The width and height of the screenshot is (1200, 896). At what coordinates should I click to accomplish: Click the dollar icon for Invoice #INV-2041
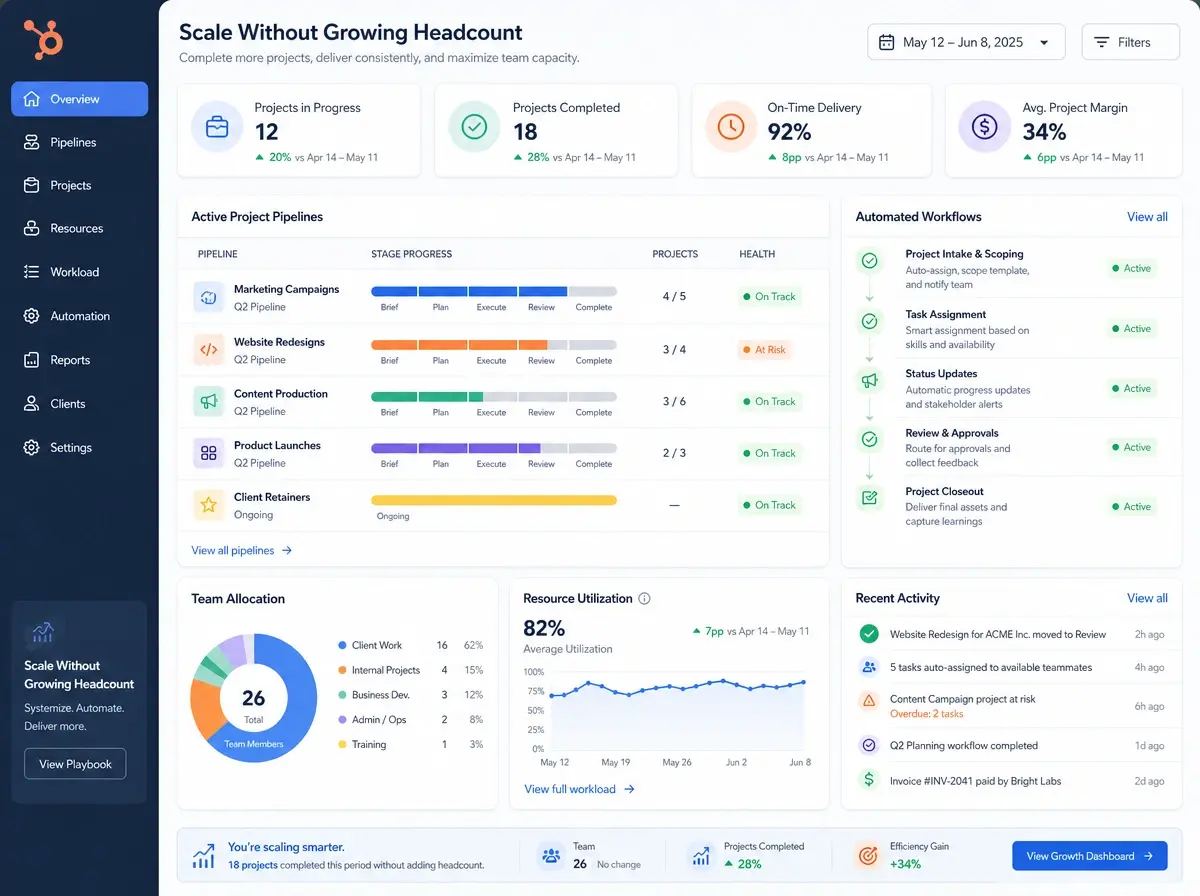869,780
